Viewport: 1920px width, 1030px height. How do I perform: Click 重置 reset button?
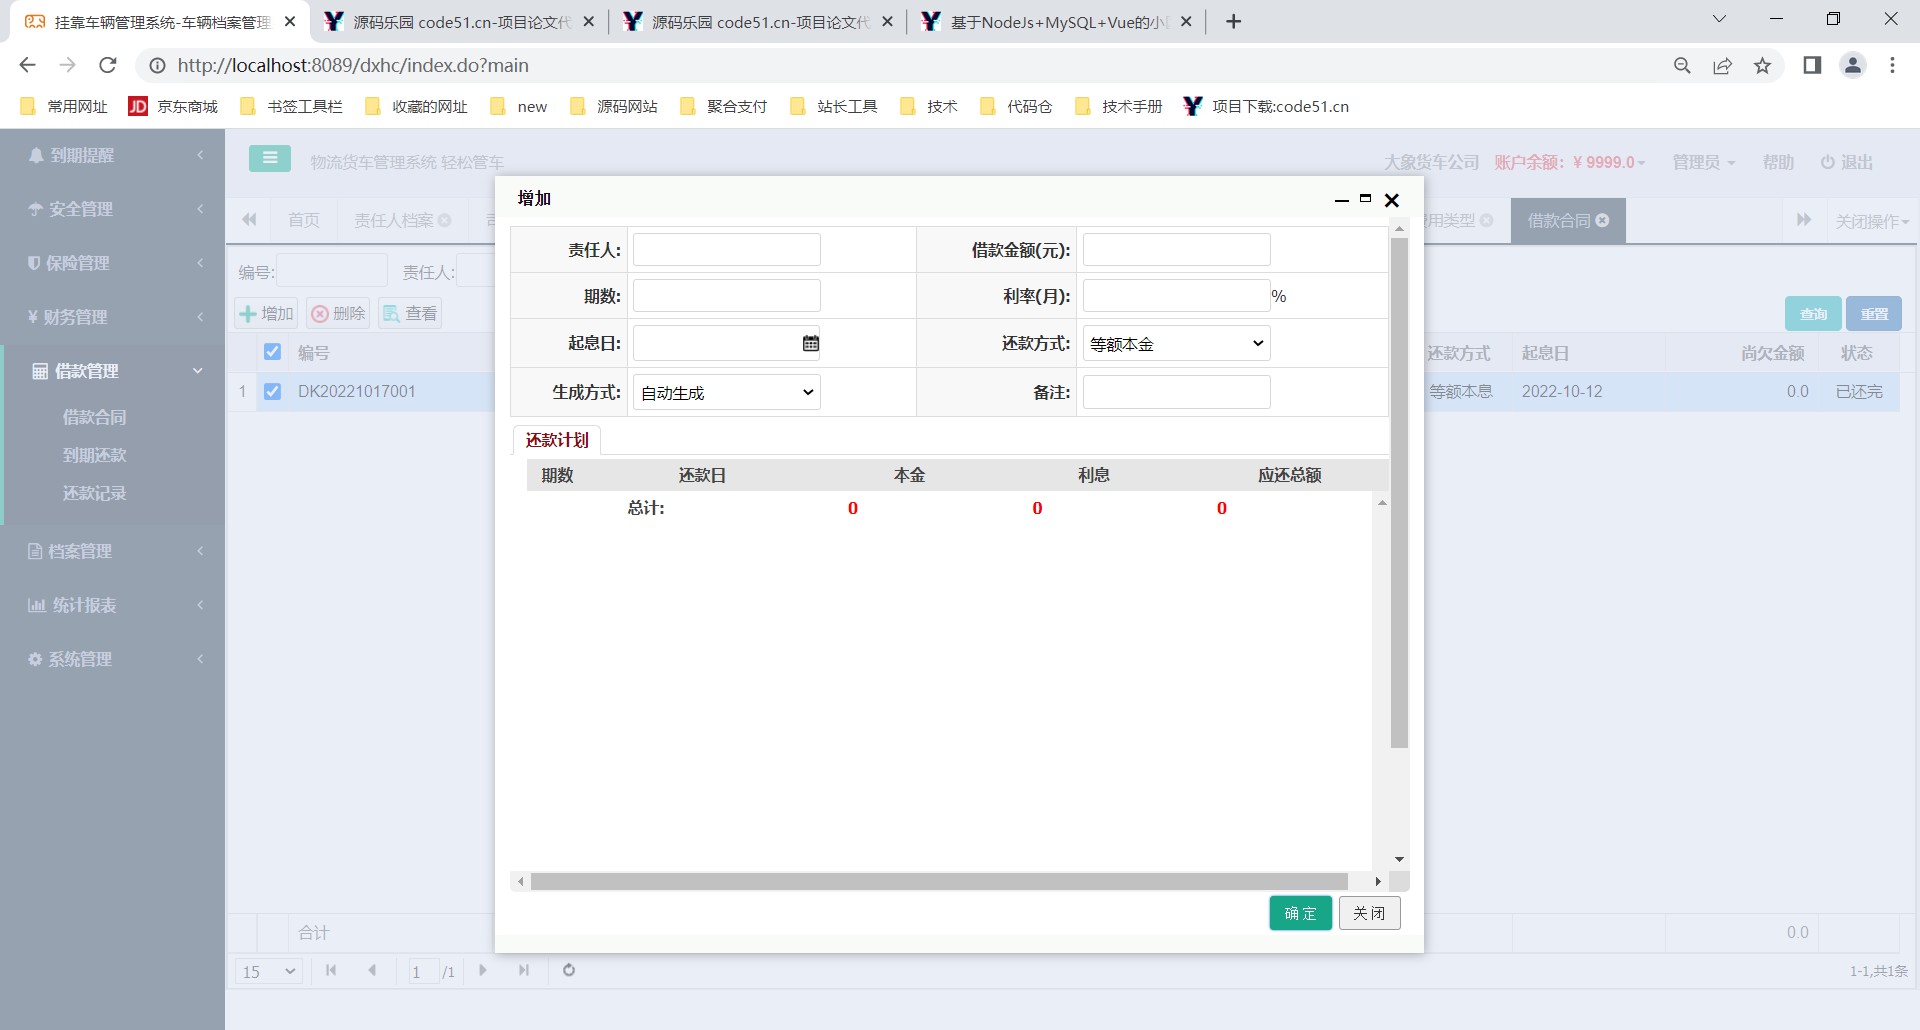1874,314
